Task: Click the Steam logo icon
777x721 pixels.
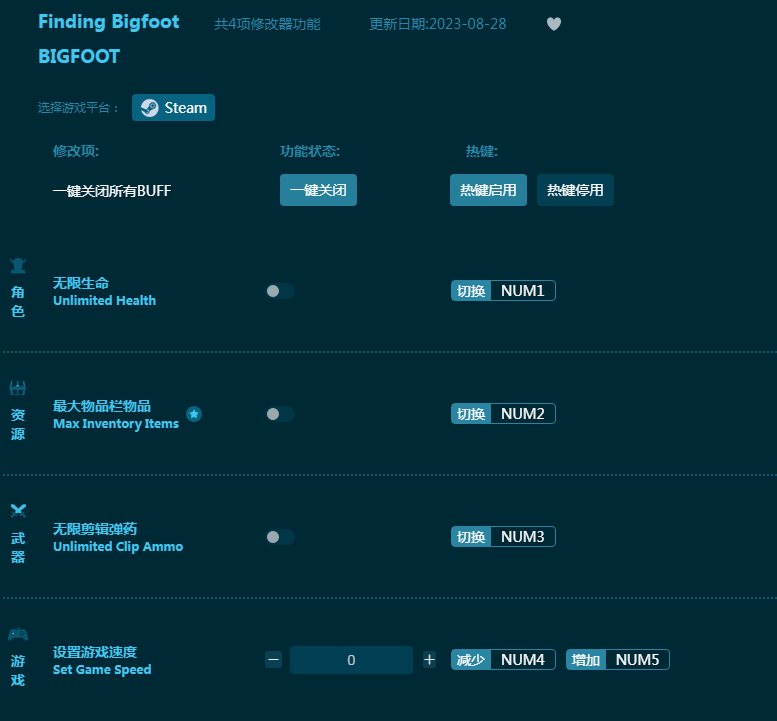Action: pos(150,108)
